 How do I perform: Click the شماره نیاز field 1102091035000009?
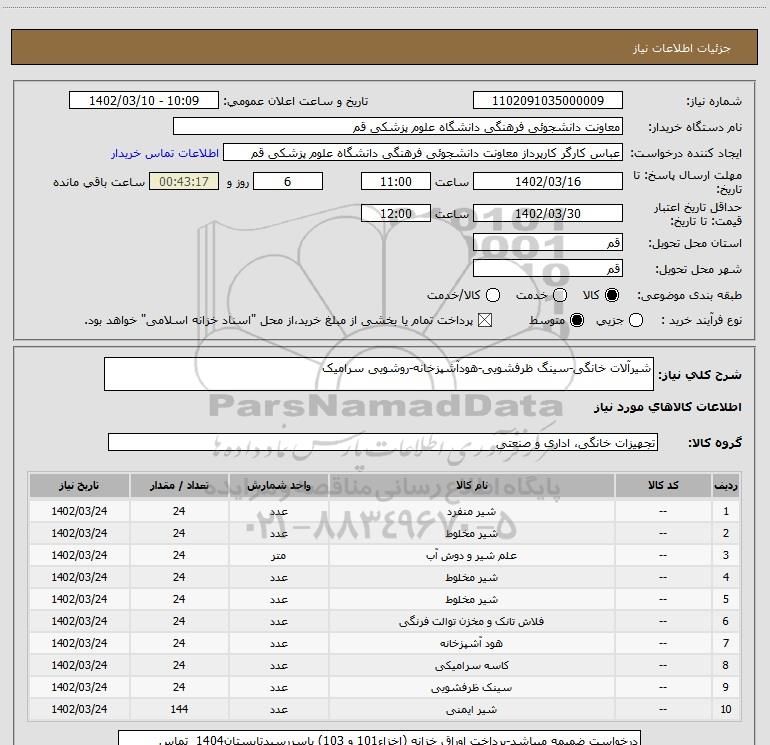(x=548, y=100)
